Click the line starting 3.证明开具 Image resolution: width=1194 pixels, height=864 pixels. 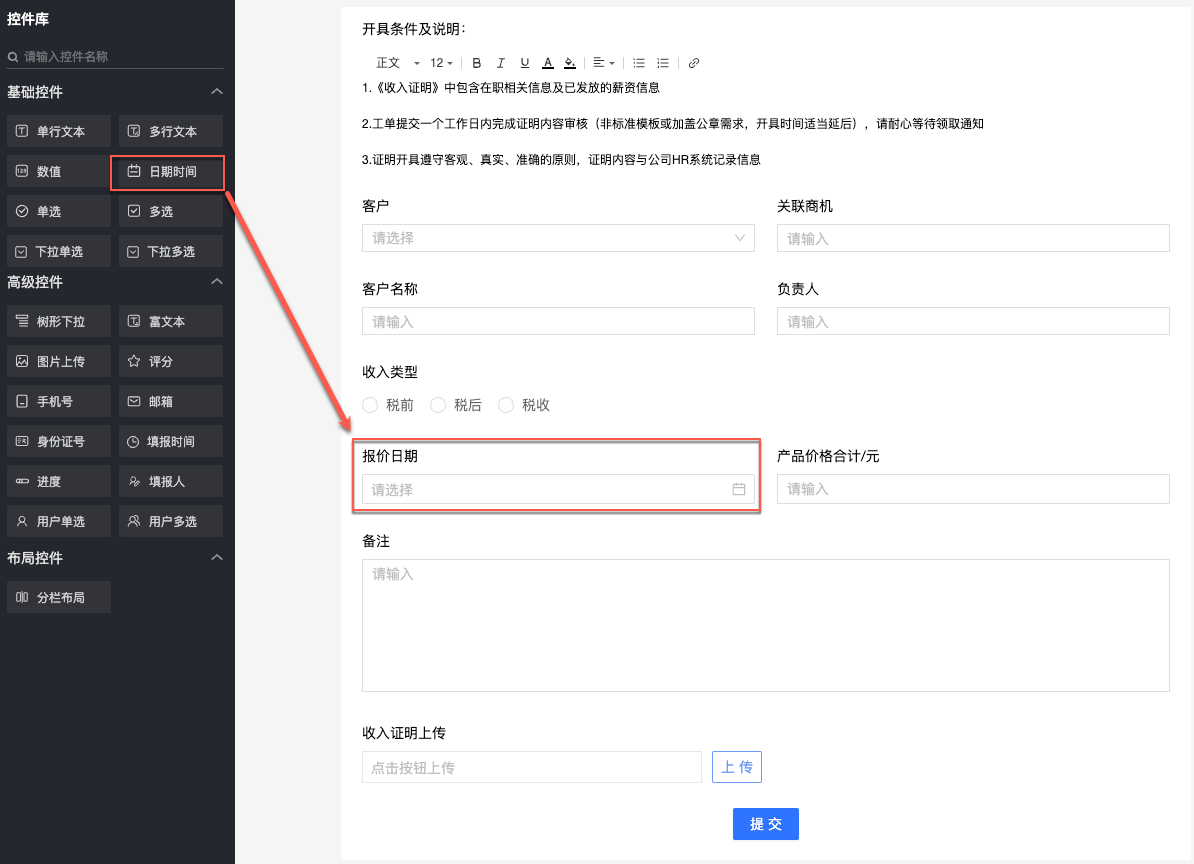coord(561,159)
